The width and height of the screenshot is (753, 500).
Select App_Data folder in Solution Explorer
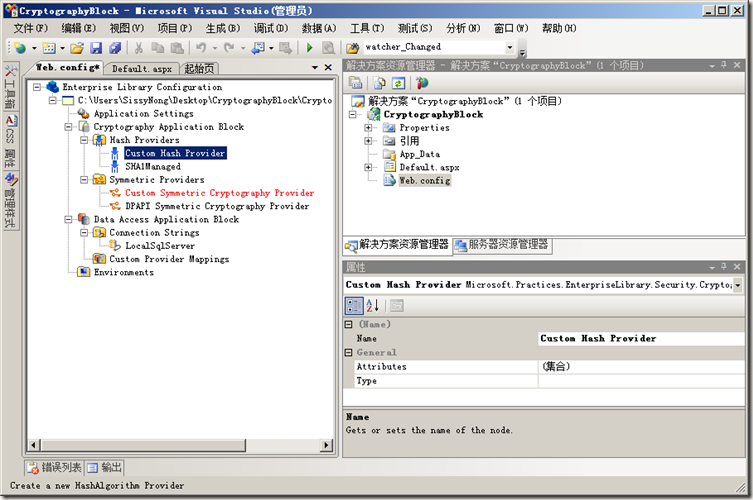[420, 154]
